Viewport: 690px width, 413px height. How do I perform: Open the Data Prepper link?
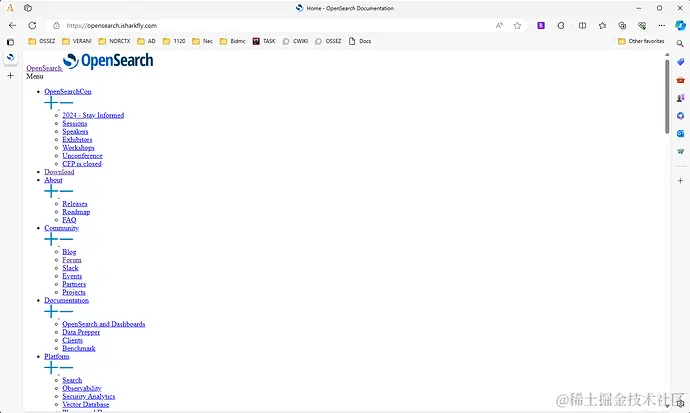[x=81, y=332]
